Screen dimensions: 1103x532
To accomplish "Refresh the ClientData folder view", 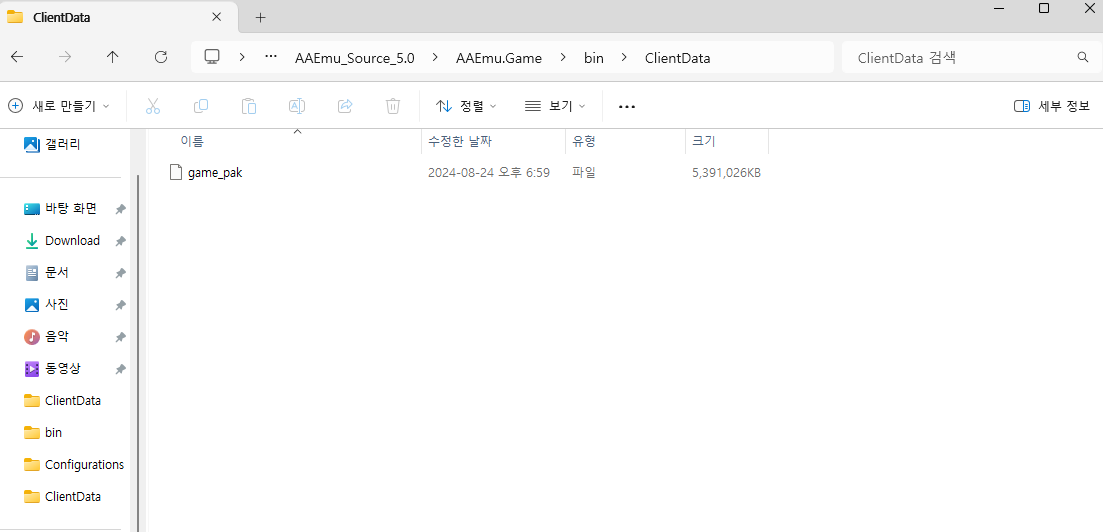I will click(160, 58).
